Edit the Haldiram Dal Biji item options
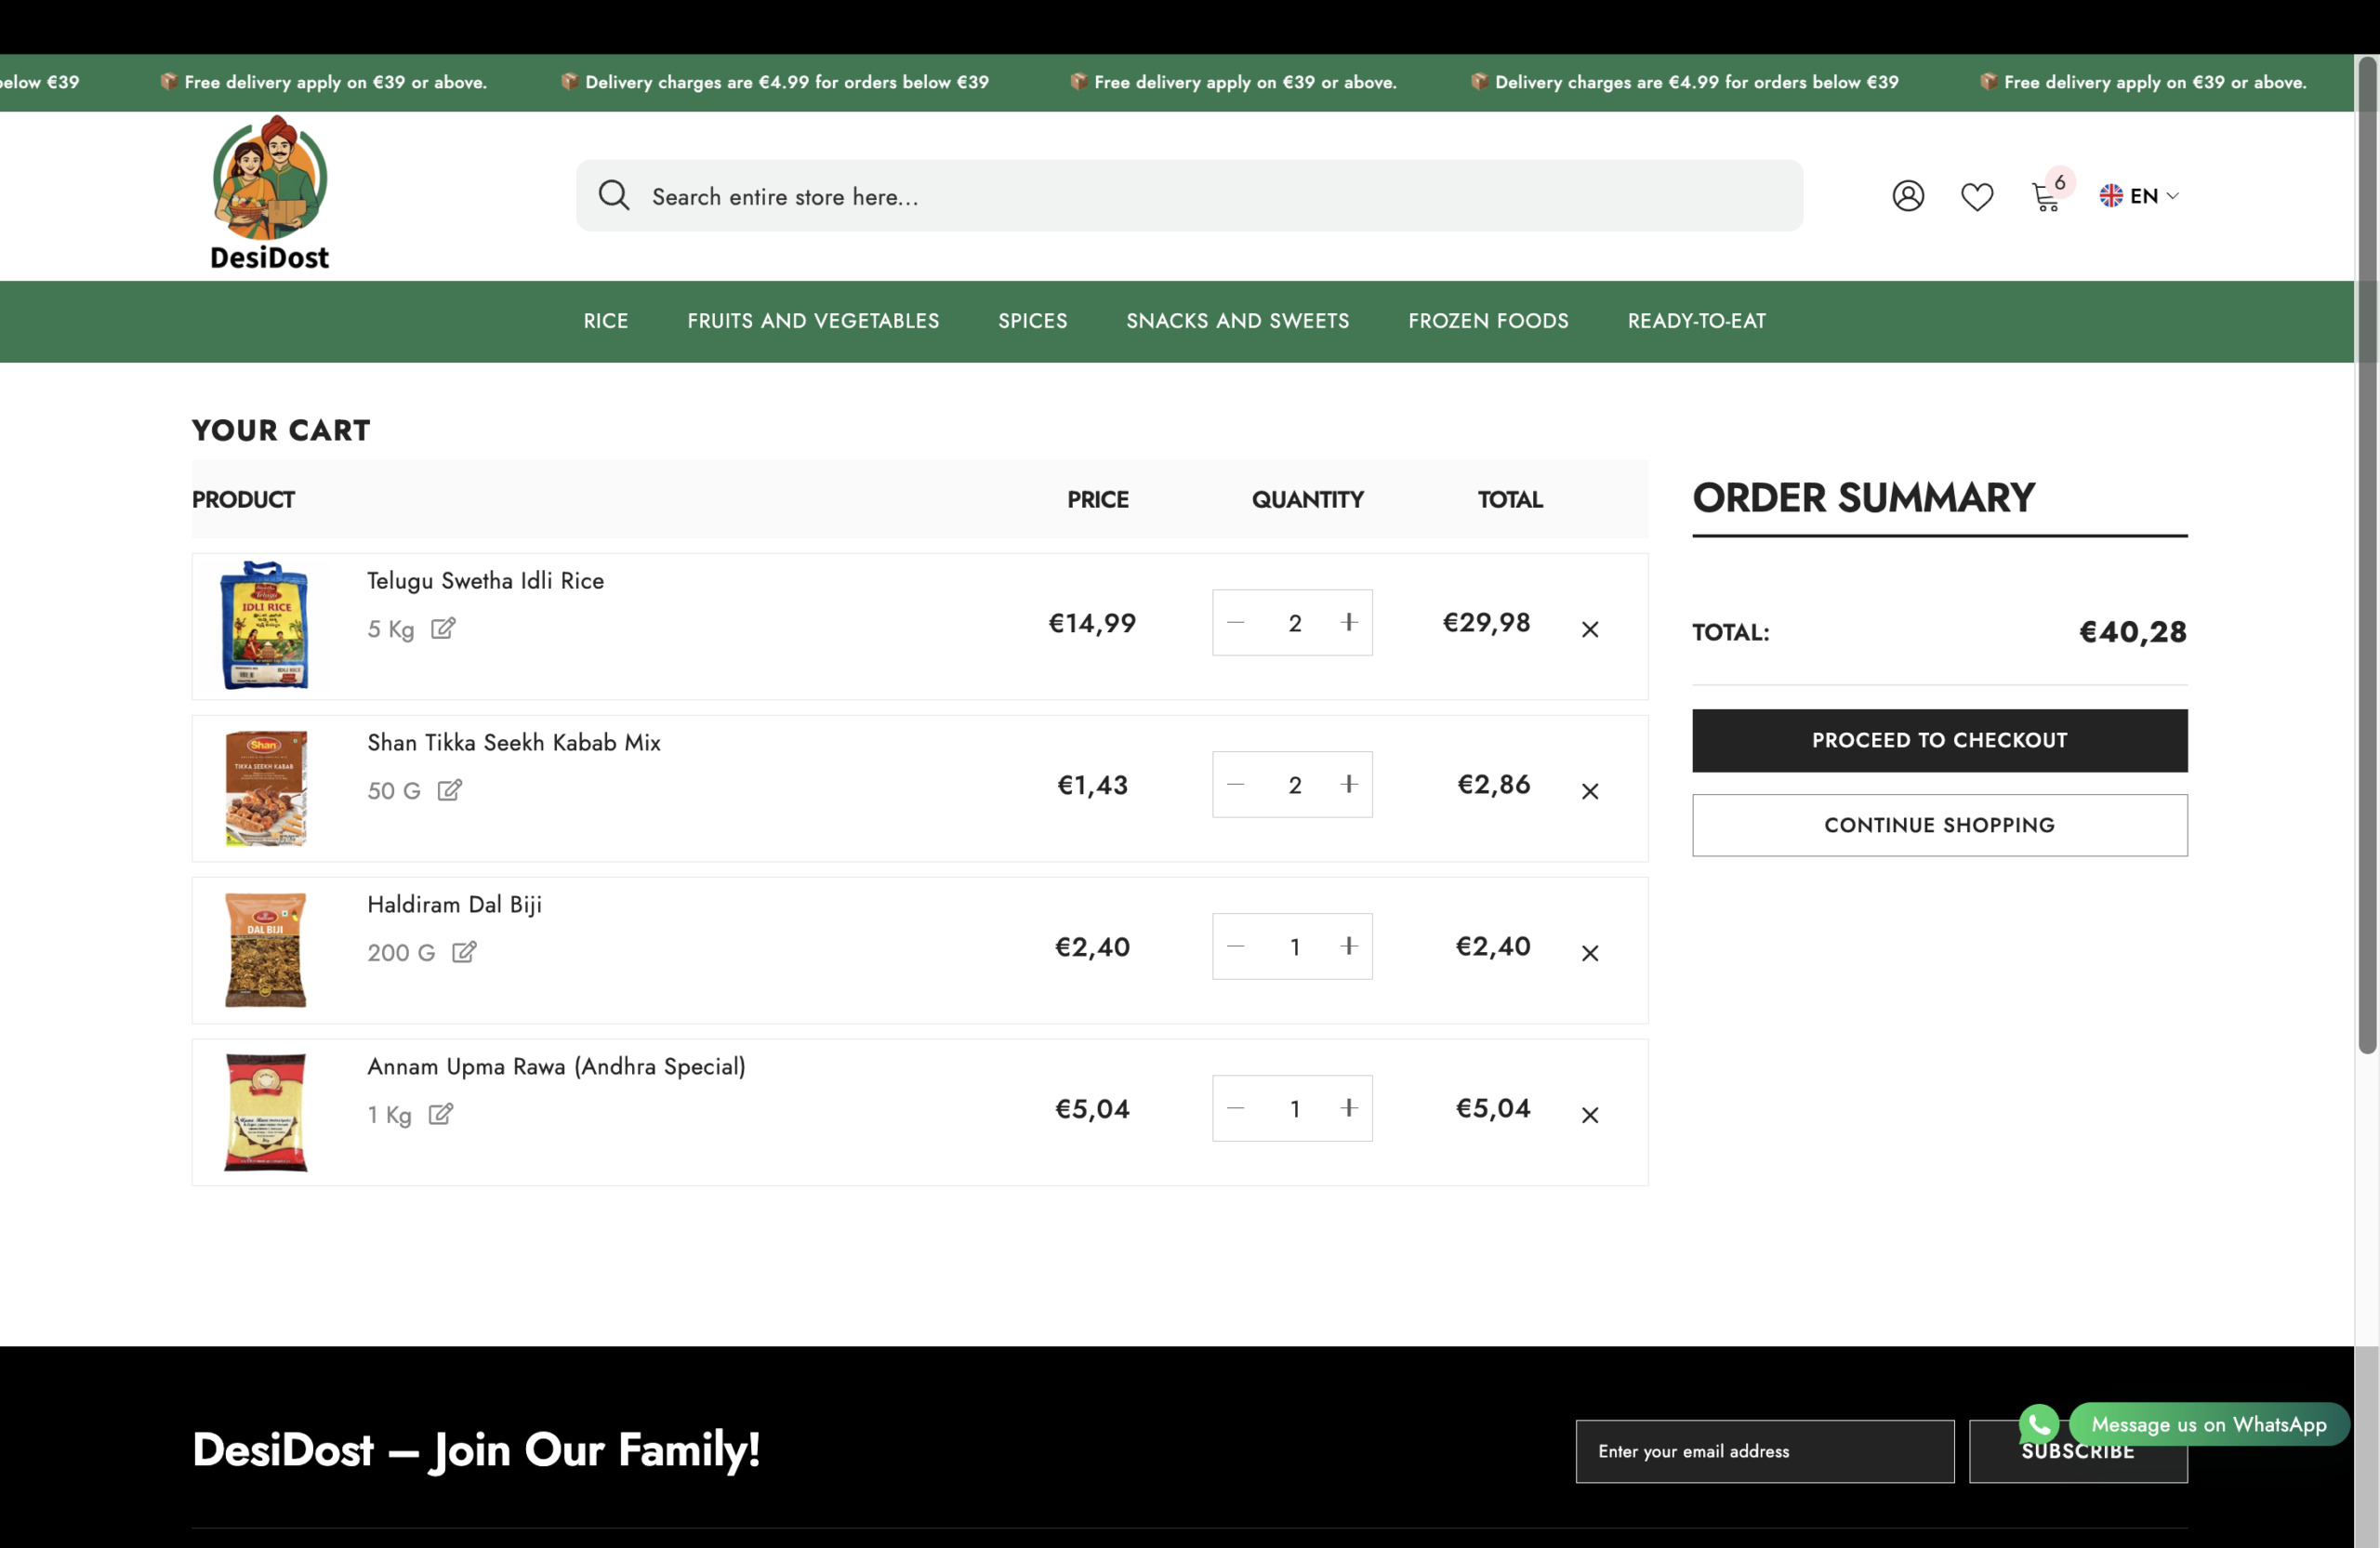The height and width of the screenshot is (1548, 2380). [x=464, y=953]
